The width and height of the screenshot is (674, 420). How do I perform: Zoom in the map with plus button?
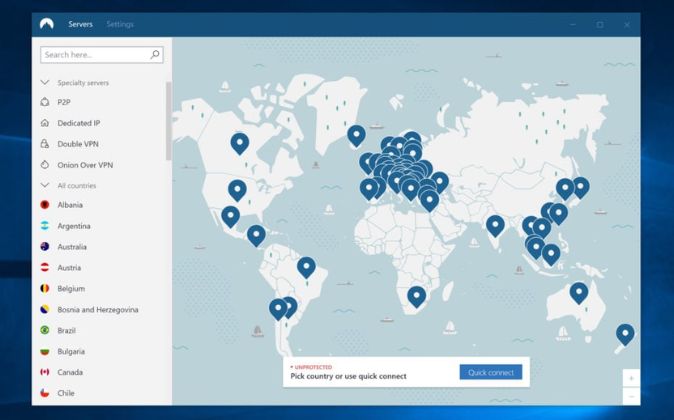pyautogui.click(x=631, y=378)
